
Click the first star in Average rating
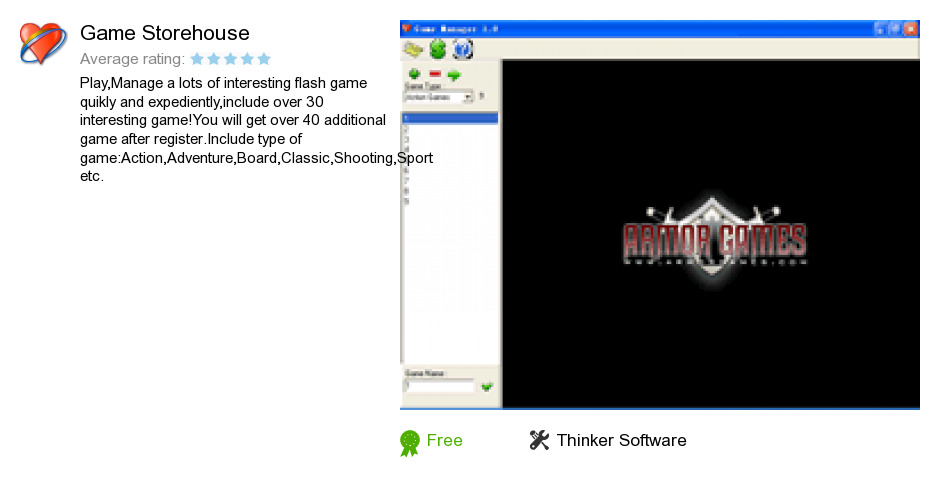[197, 59]
